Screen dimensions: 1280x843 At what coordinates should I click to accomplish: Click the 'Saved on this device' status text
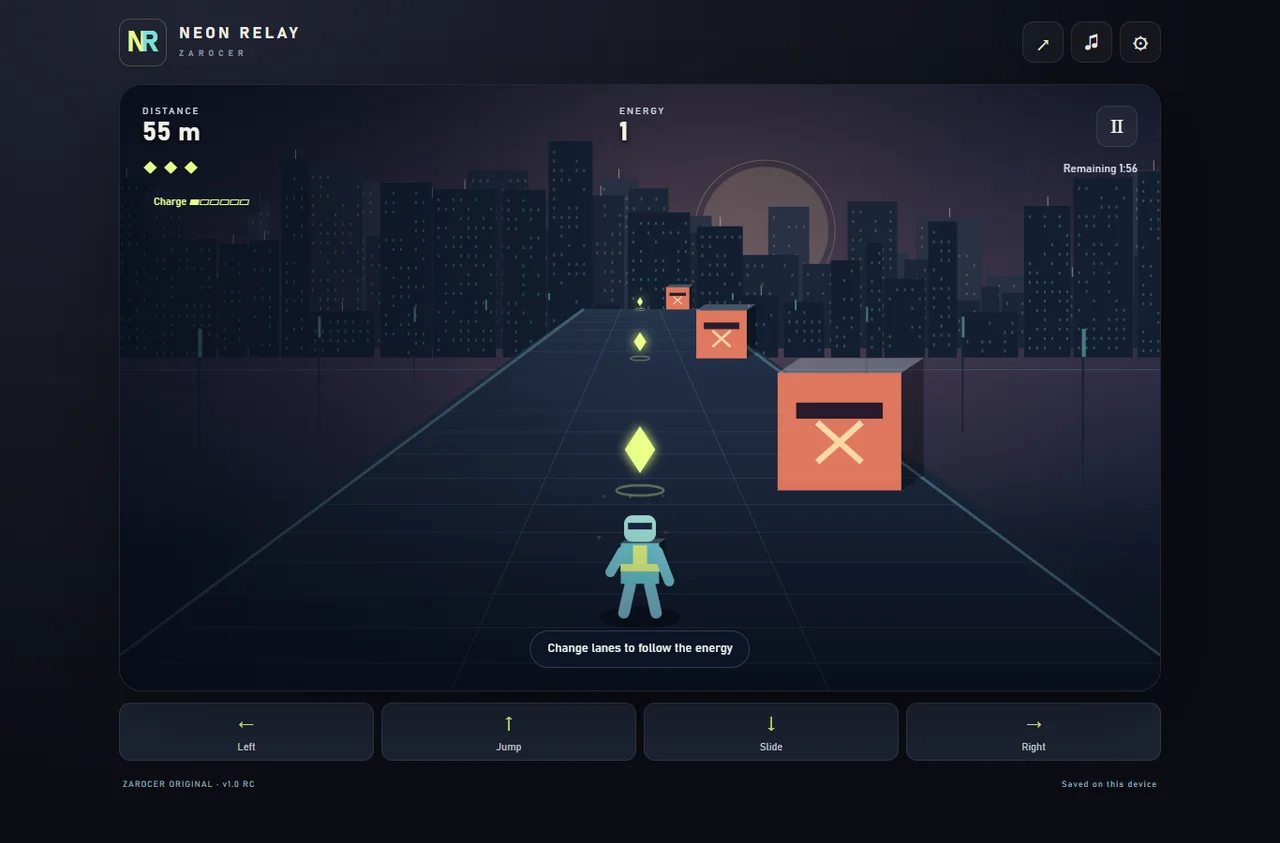tap(1109, 784)
